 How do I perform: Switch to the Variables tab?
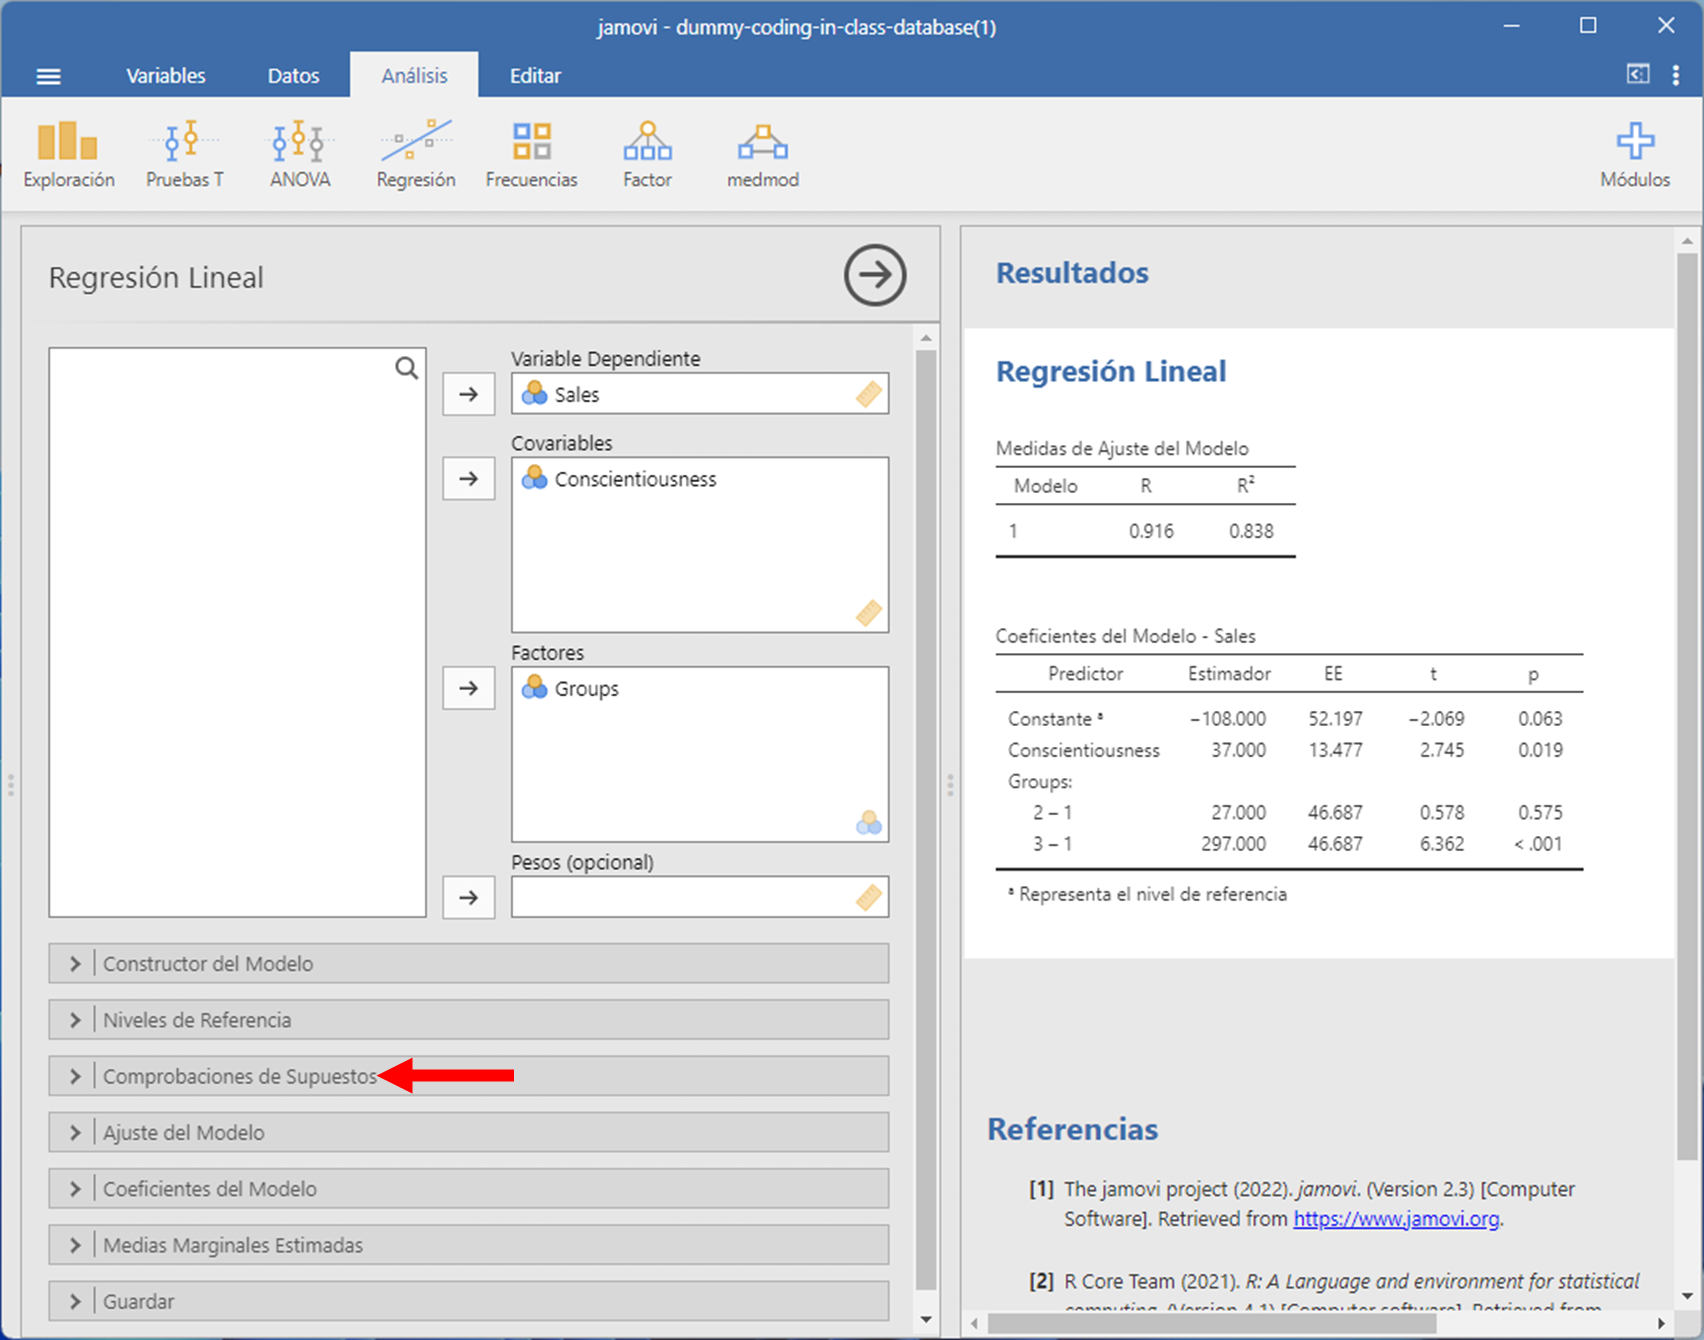[165, 76]
